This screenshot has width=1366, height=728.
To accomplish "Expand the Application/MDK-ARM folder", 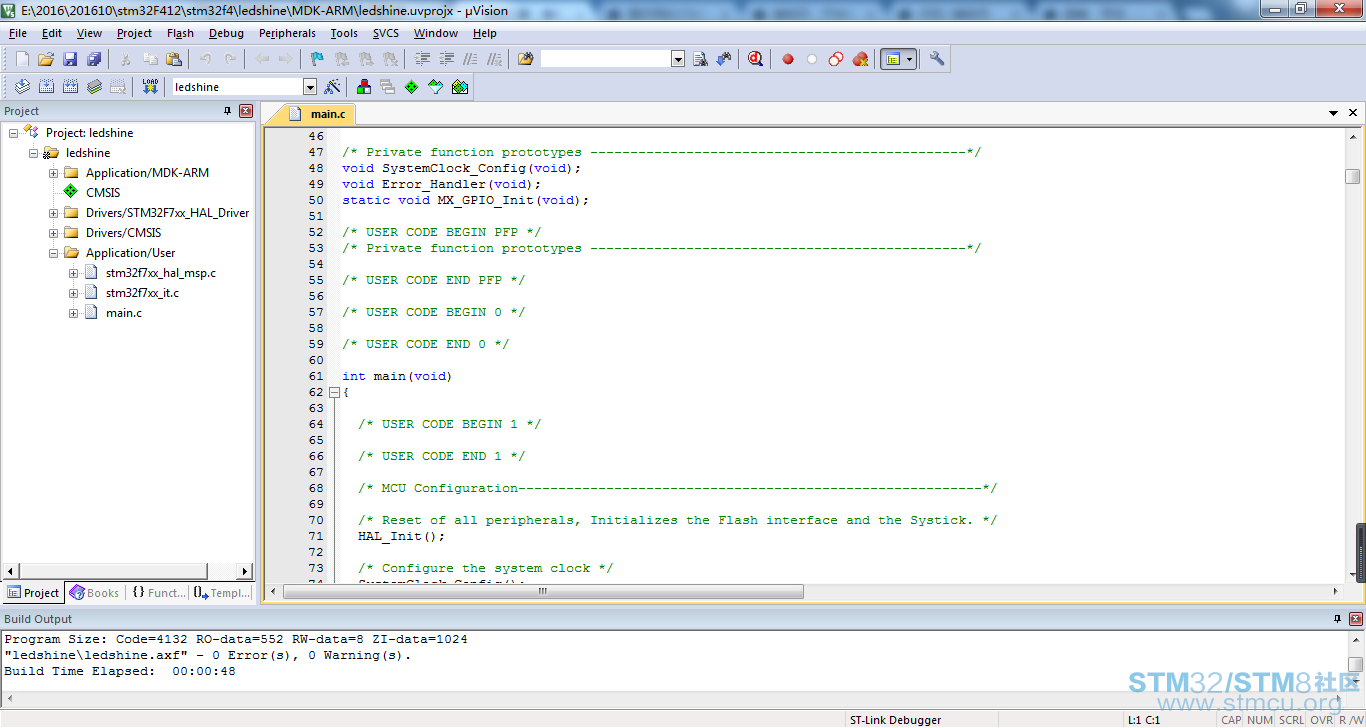I will click(54, 173).
